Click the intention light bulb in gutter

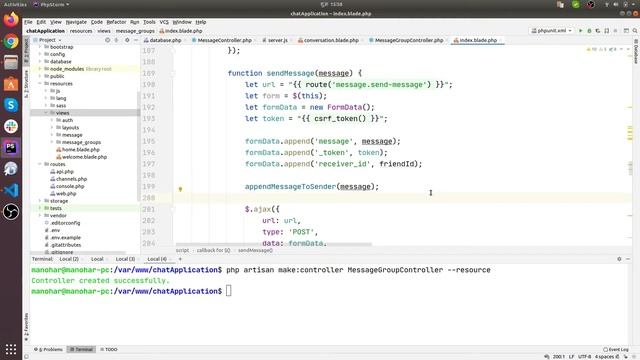[x=180, y=189]
